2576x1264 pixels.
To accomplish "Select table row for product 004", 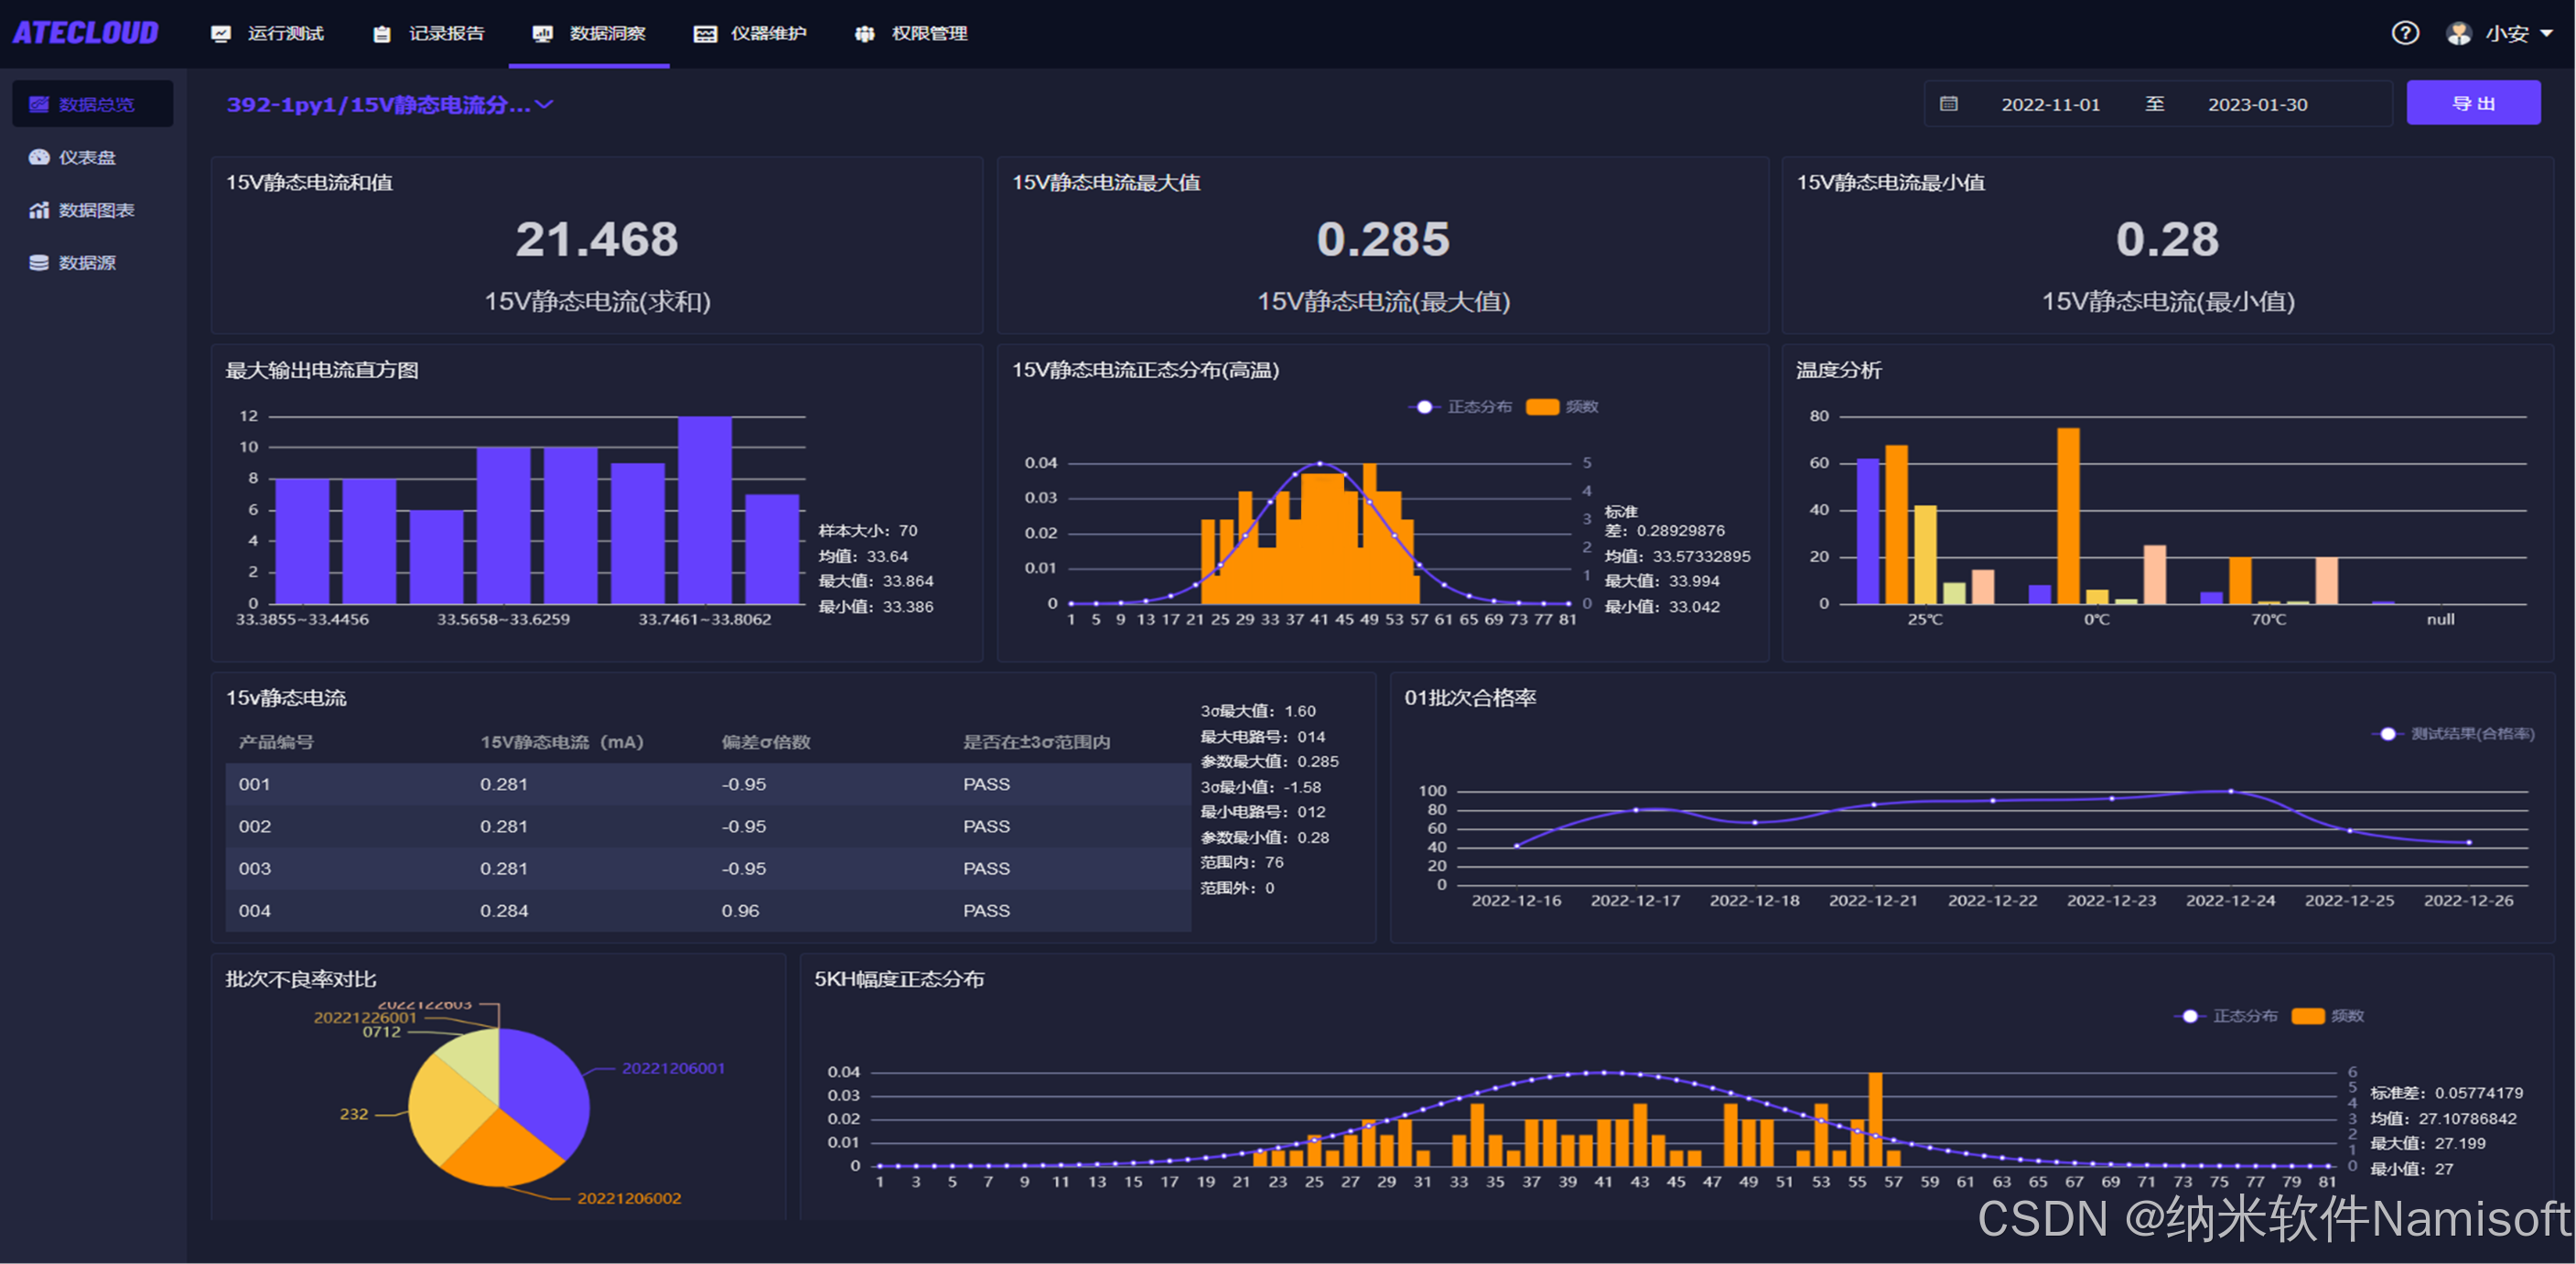I will click(707, 910).
